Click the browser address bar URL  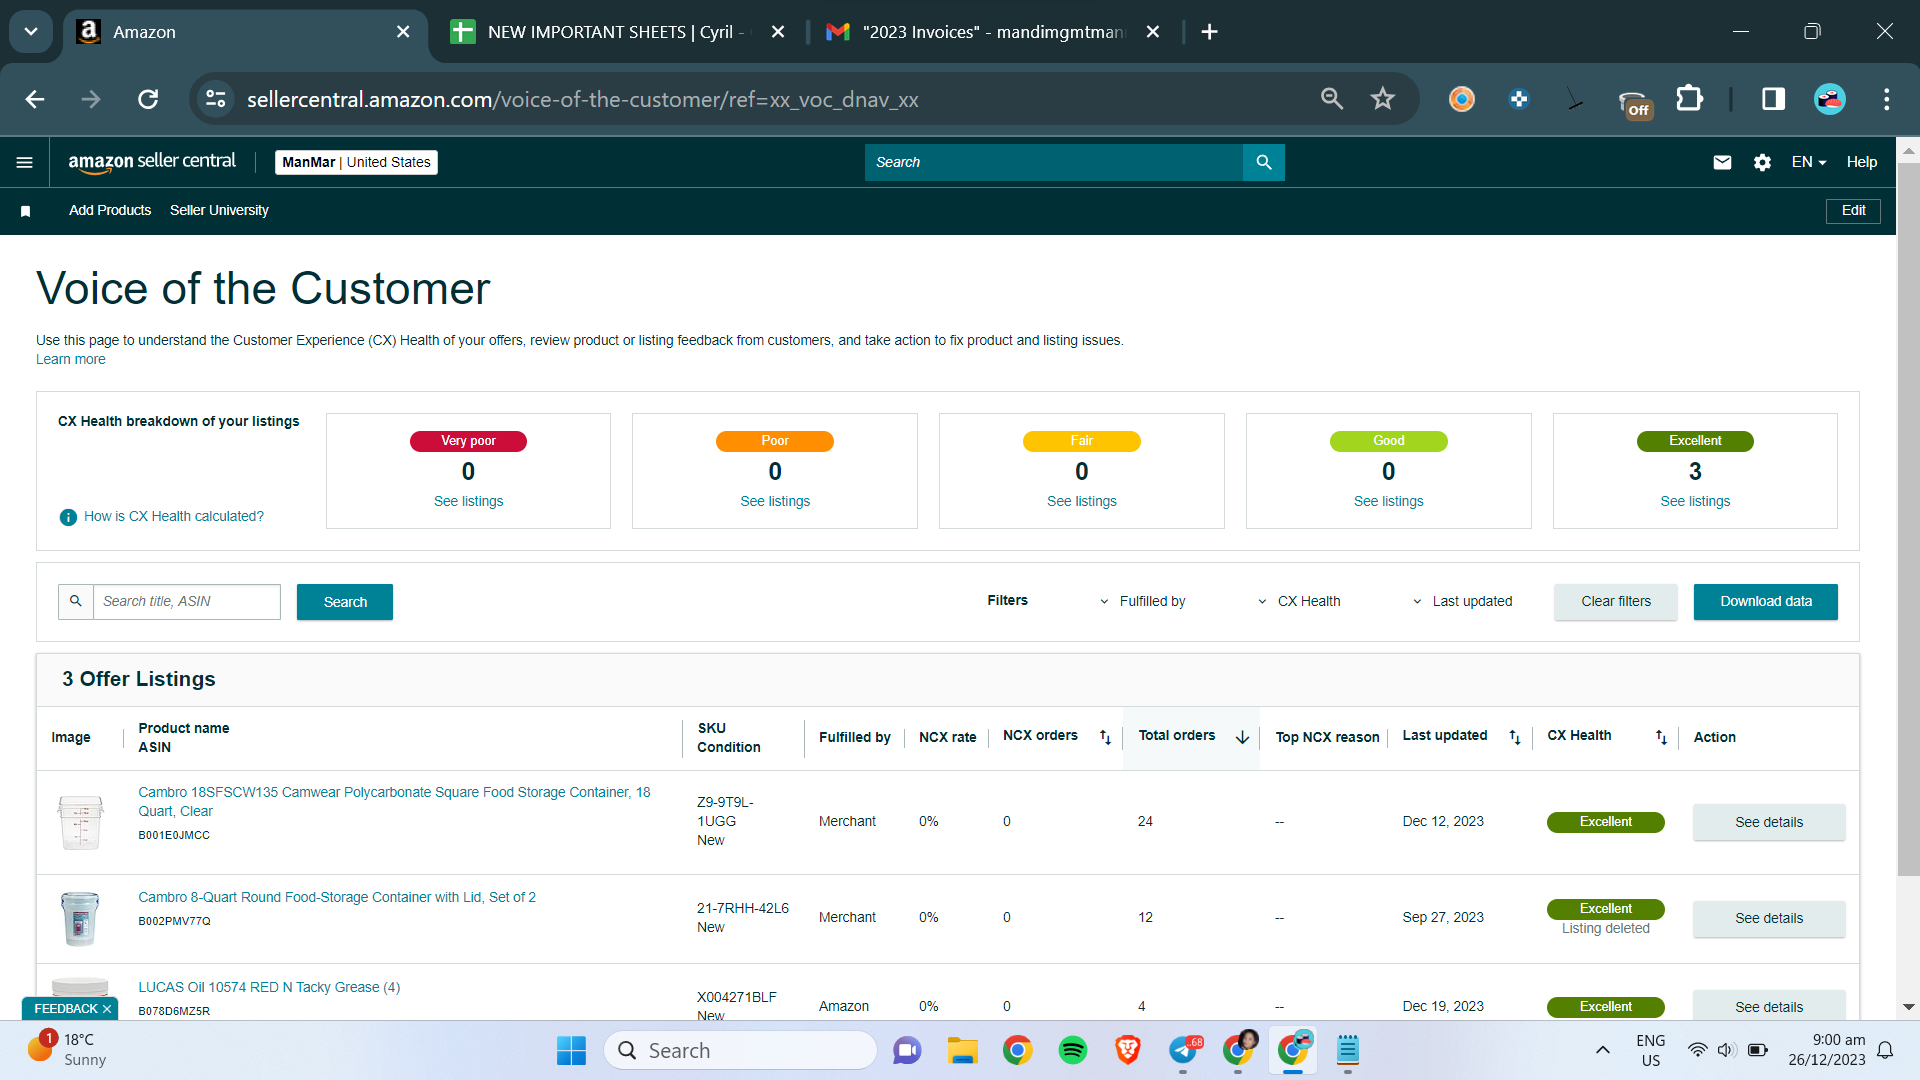(583, 100)
